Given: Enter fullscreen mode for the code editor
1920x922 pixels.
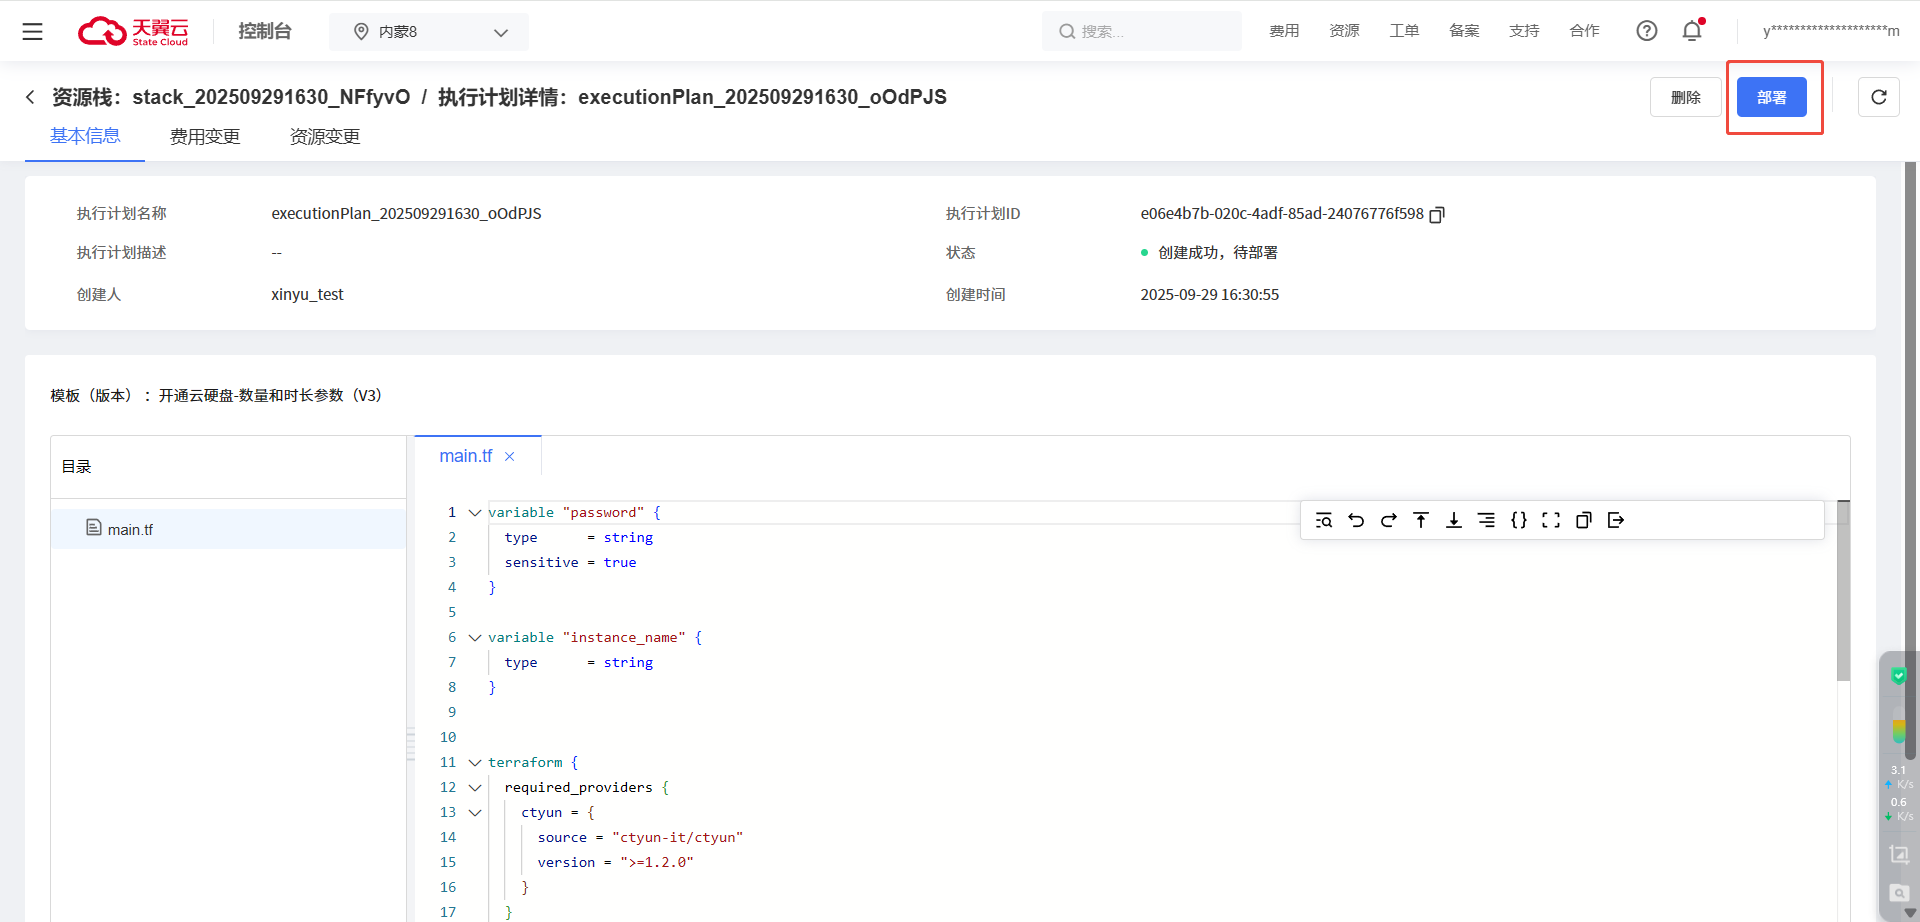Looking at the screenshot, I should click(x=1551, y=520).
